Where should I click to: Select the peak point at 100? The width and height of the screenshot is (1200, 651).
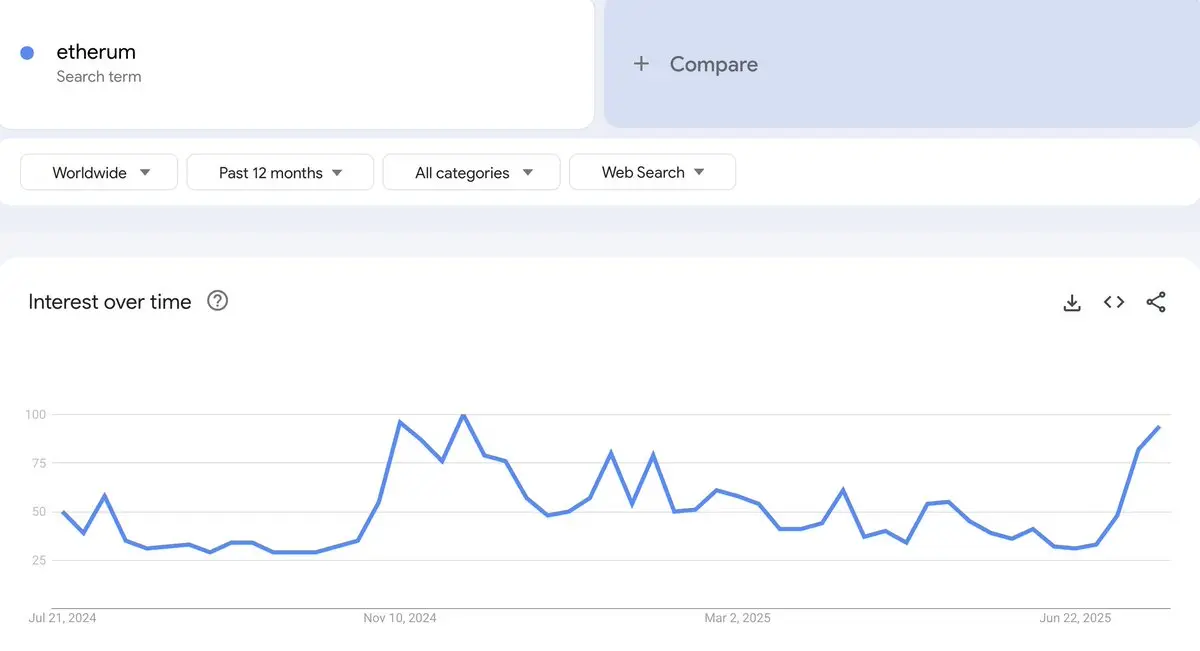coord(463,414)
